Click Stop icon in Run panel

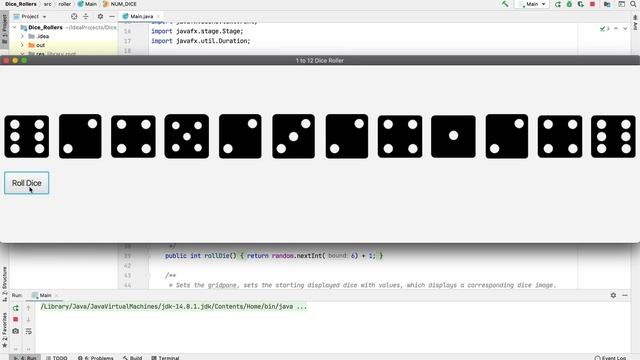tap(16, 319)
